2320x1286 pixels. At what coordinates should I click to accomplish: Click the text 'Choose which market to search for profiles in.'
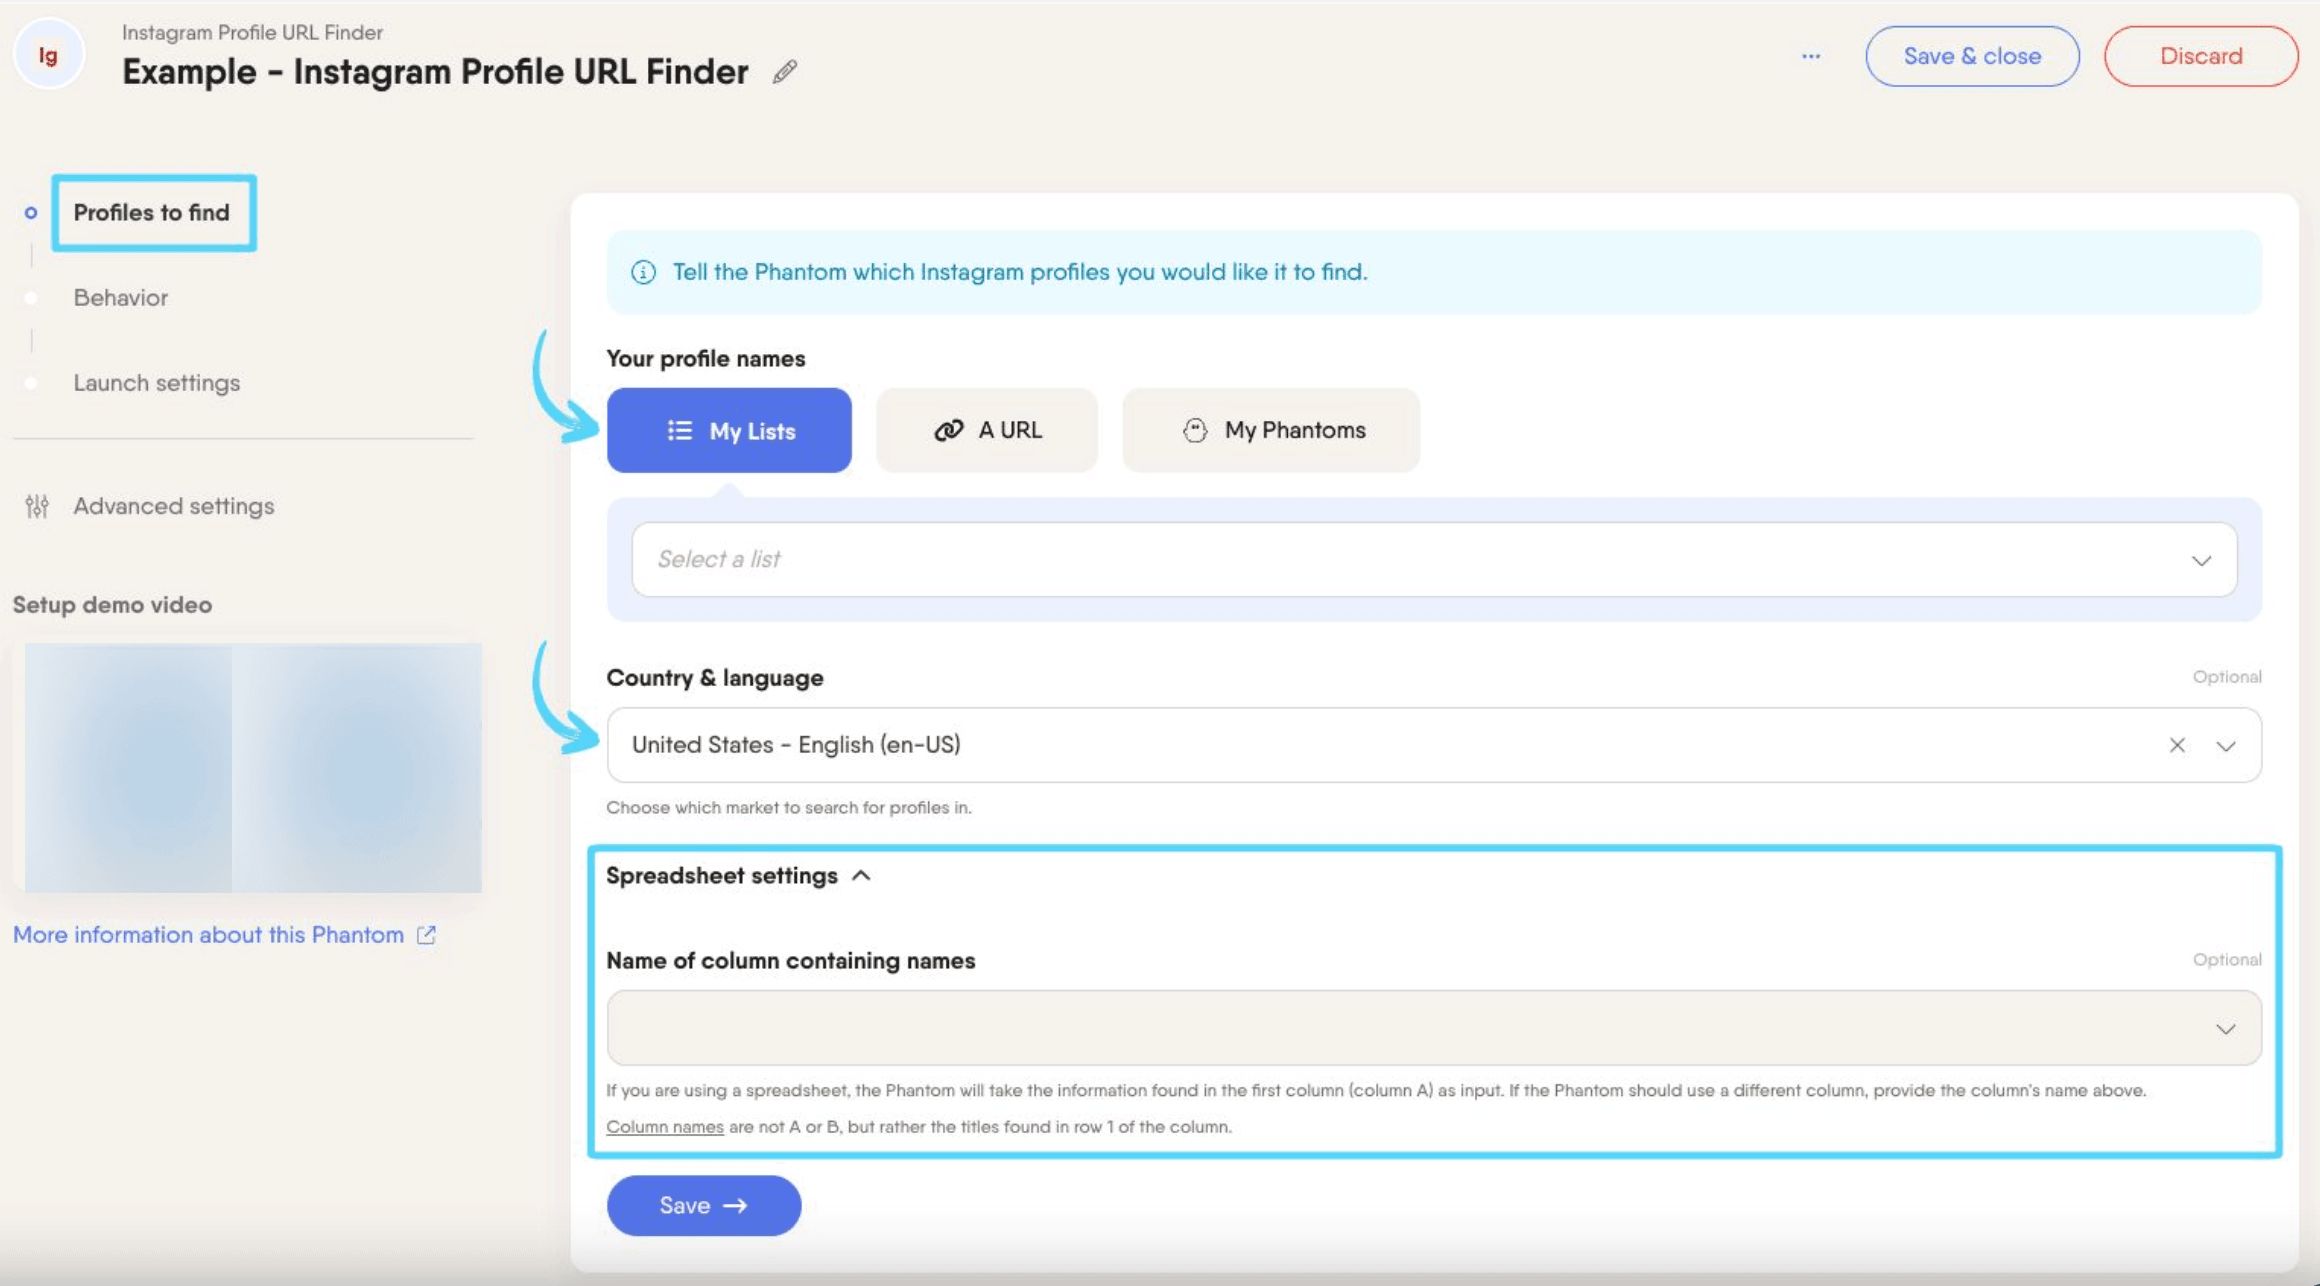(789, 807)
